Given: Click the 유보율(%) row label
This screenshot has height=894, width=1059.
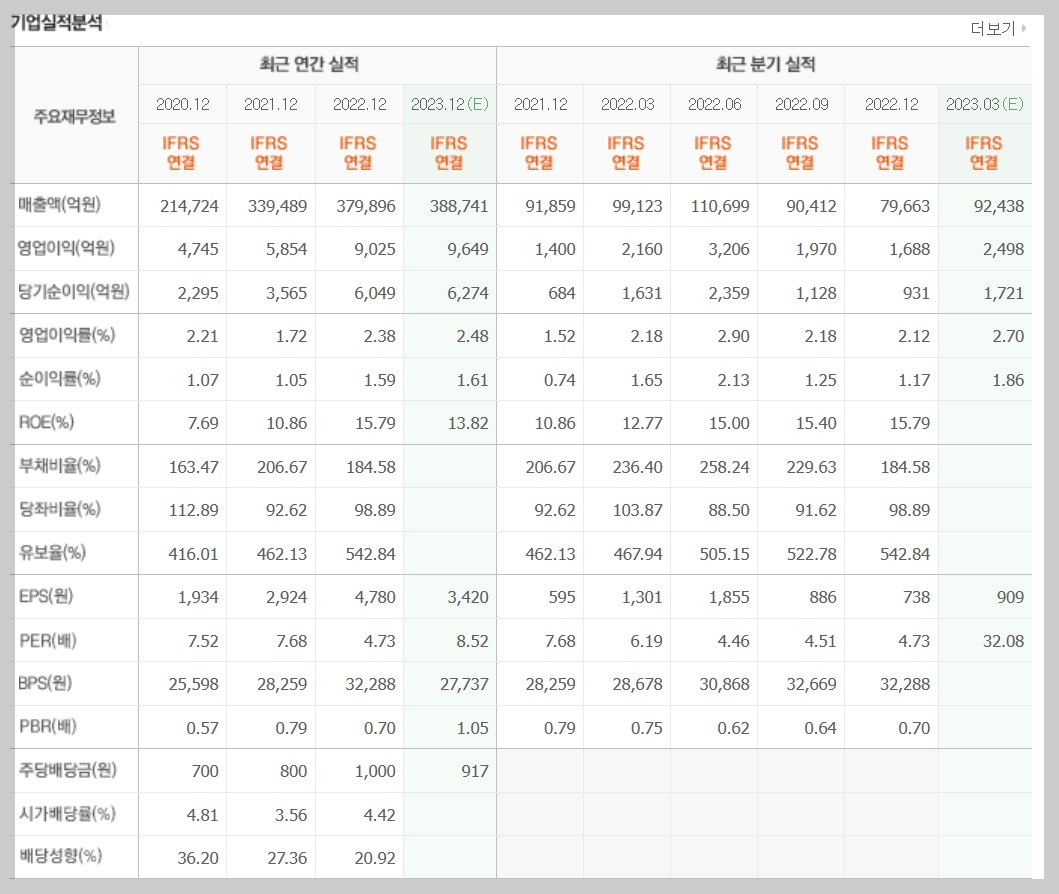Looking at the screenshot, I should [x=52, y=553].
